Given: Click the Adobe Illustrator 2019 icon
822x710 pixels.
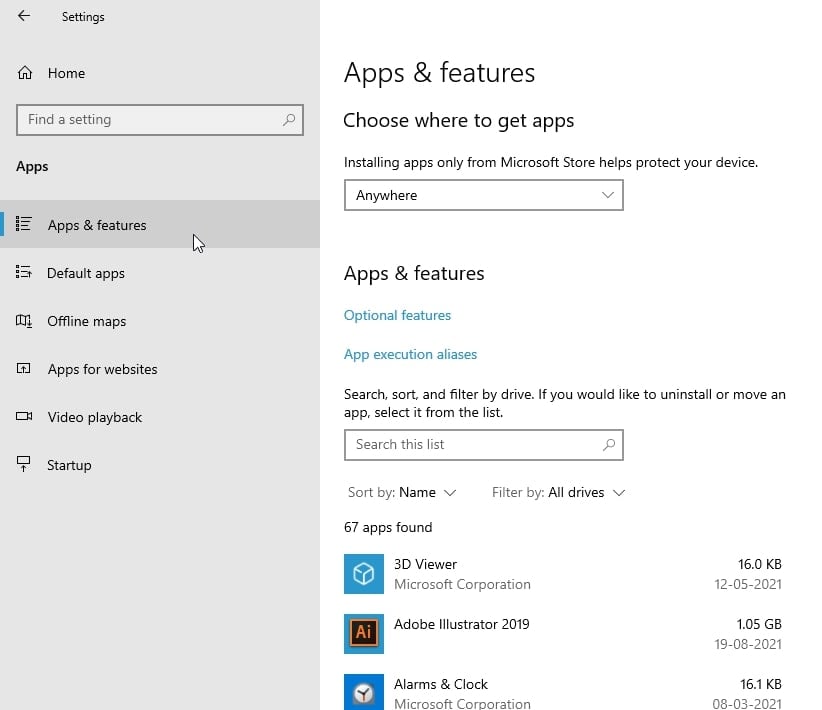Looking at the screenshot, I should tap(364, 633).
